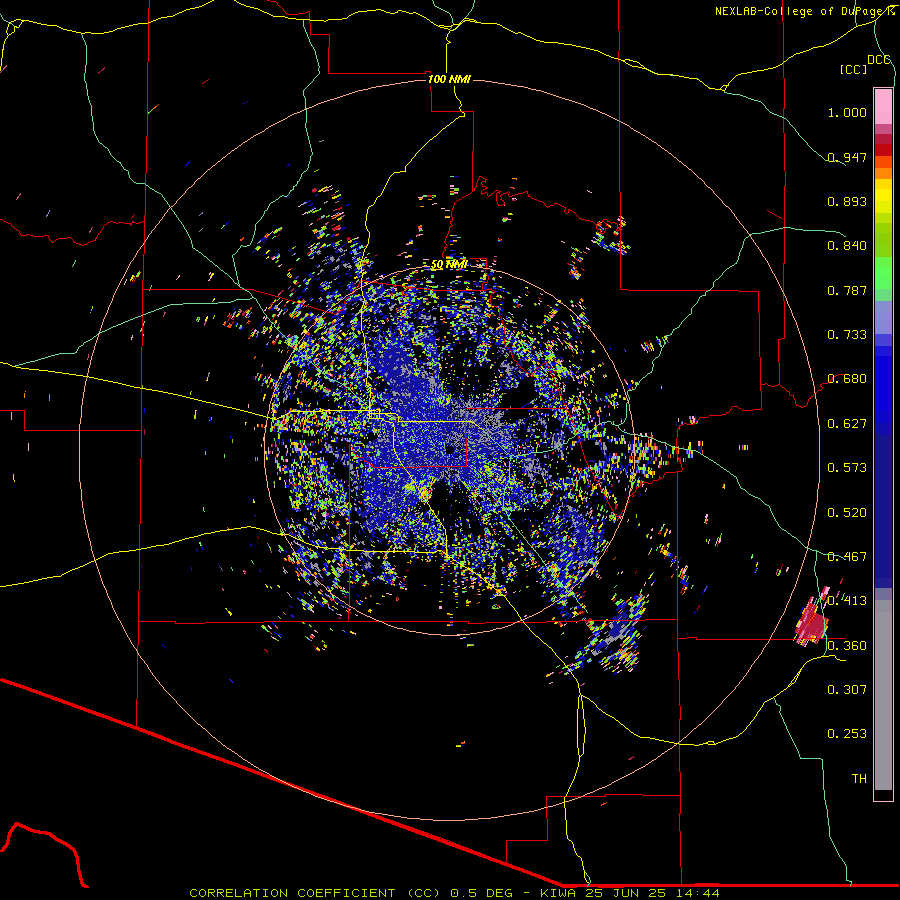Click the 50 NMI range ring label

tap(449, 265)
